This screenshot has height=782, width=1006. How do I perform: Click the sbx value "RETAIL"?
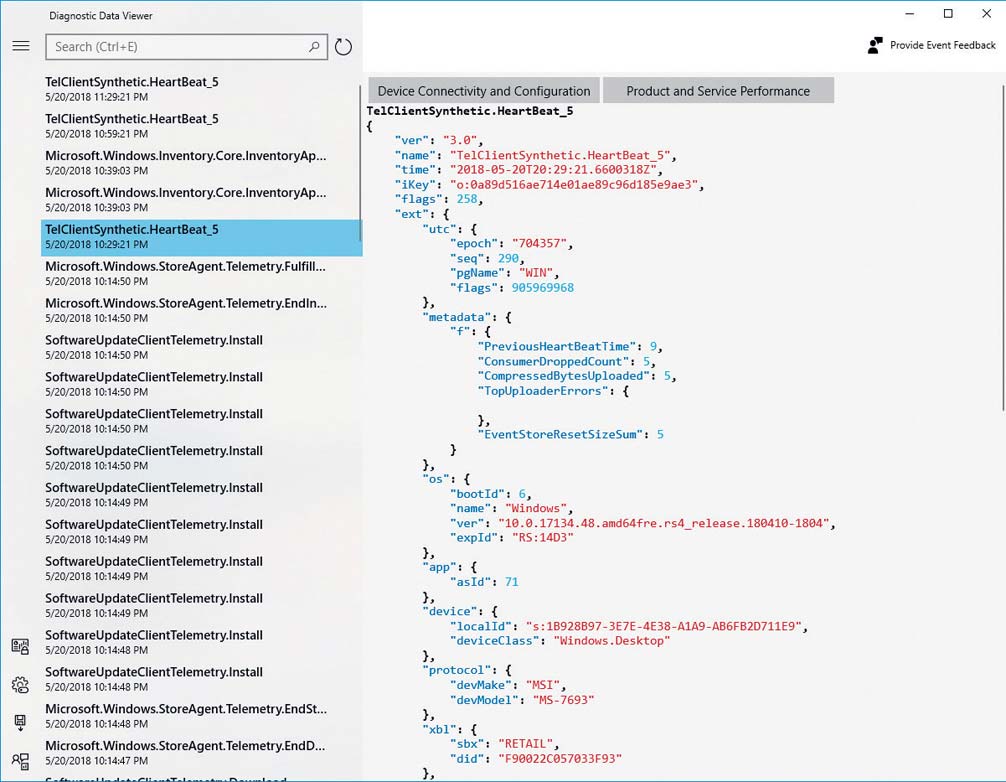[525, 744]
